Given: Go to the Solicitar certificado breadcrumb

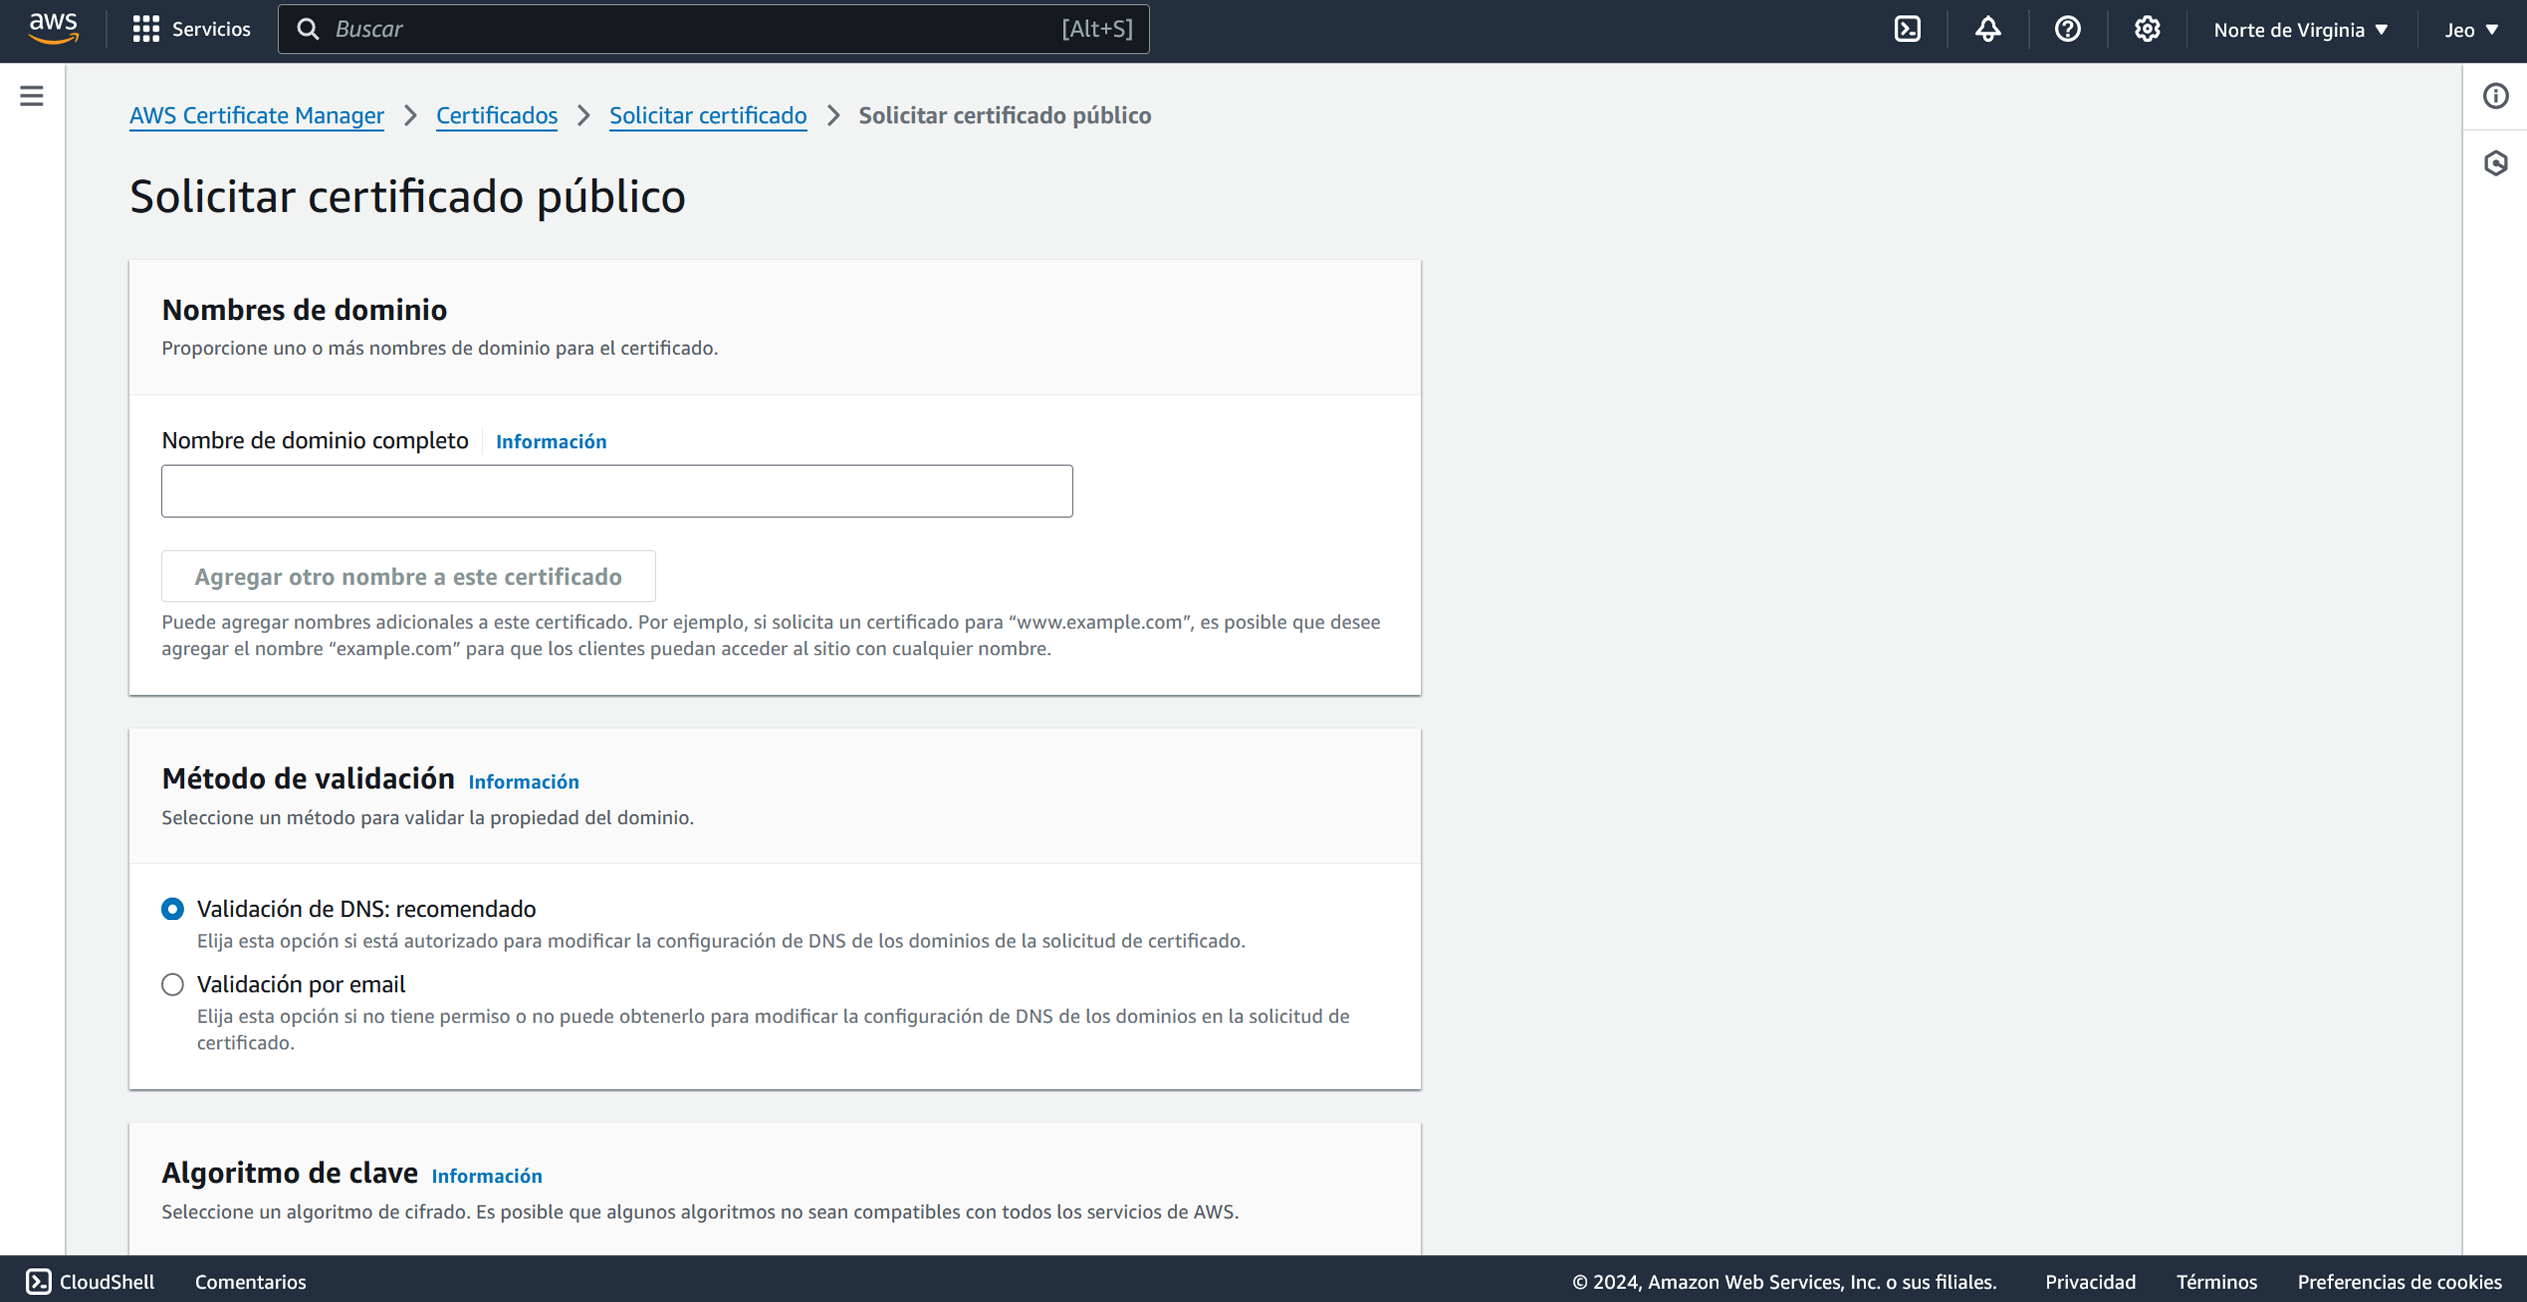Looking at the screenshot, I should pyautogui.click(x=707, y=116).
